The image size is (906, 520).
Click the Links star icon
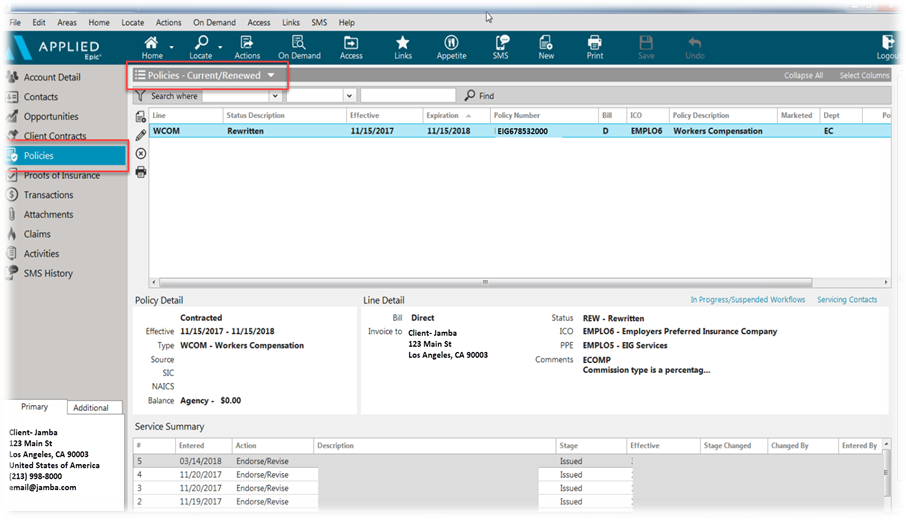pos(403,46)
